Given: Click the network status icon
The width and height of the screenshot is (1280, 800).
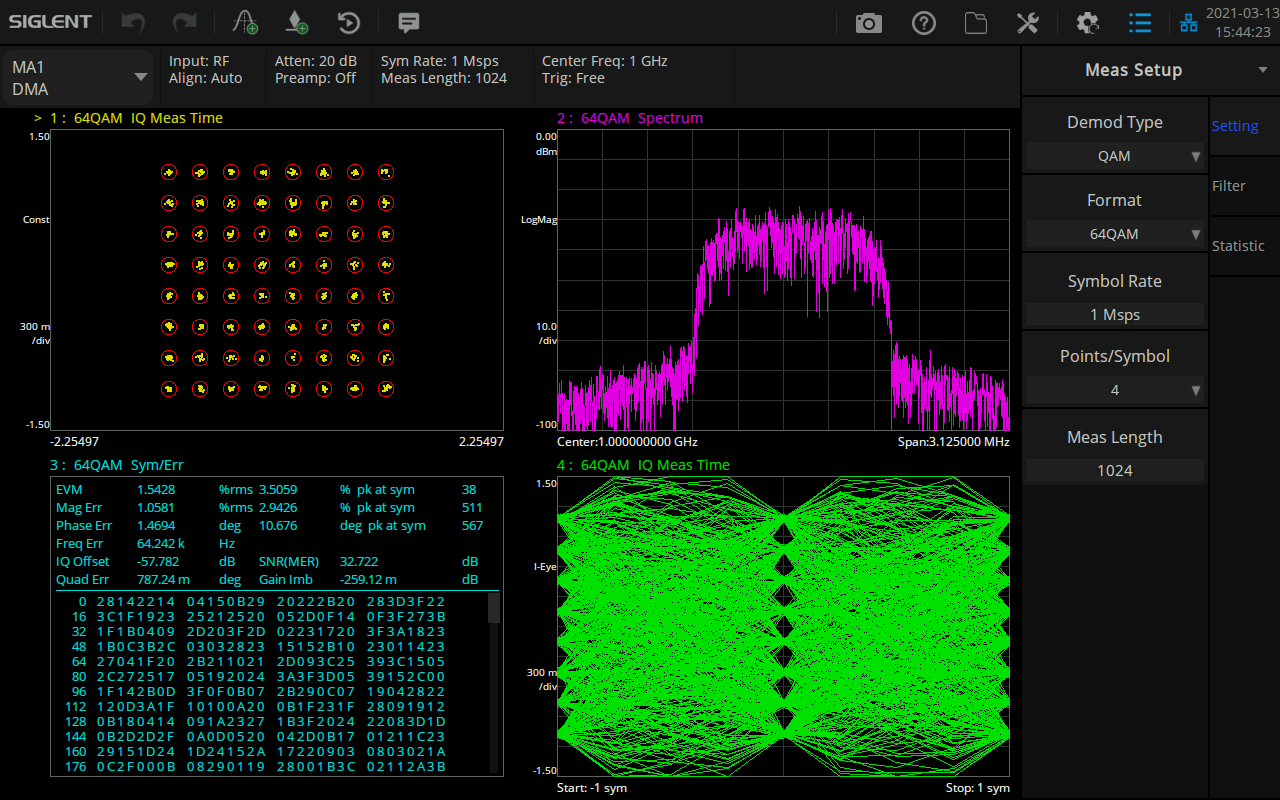Looking at the screenshot, I should coord(1189,22).
